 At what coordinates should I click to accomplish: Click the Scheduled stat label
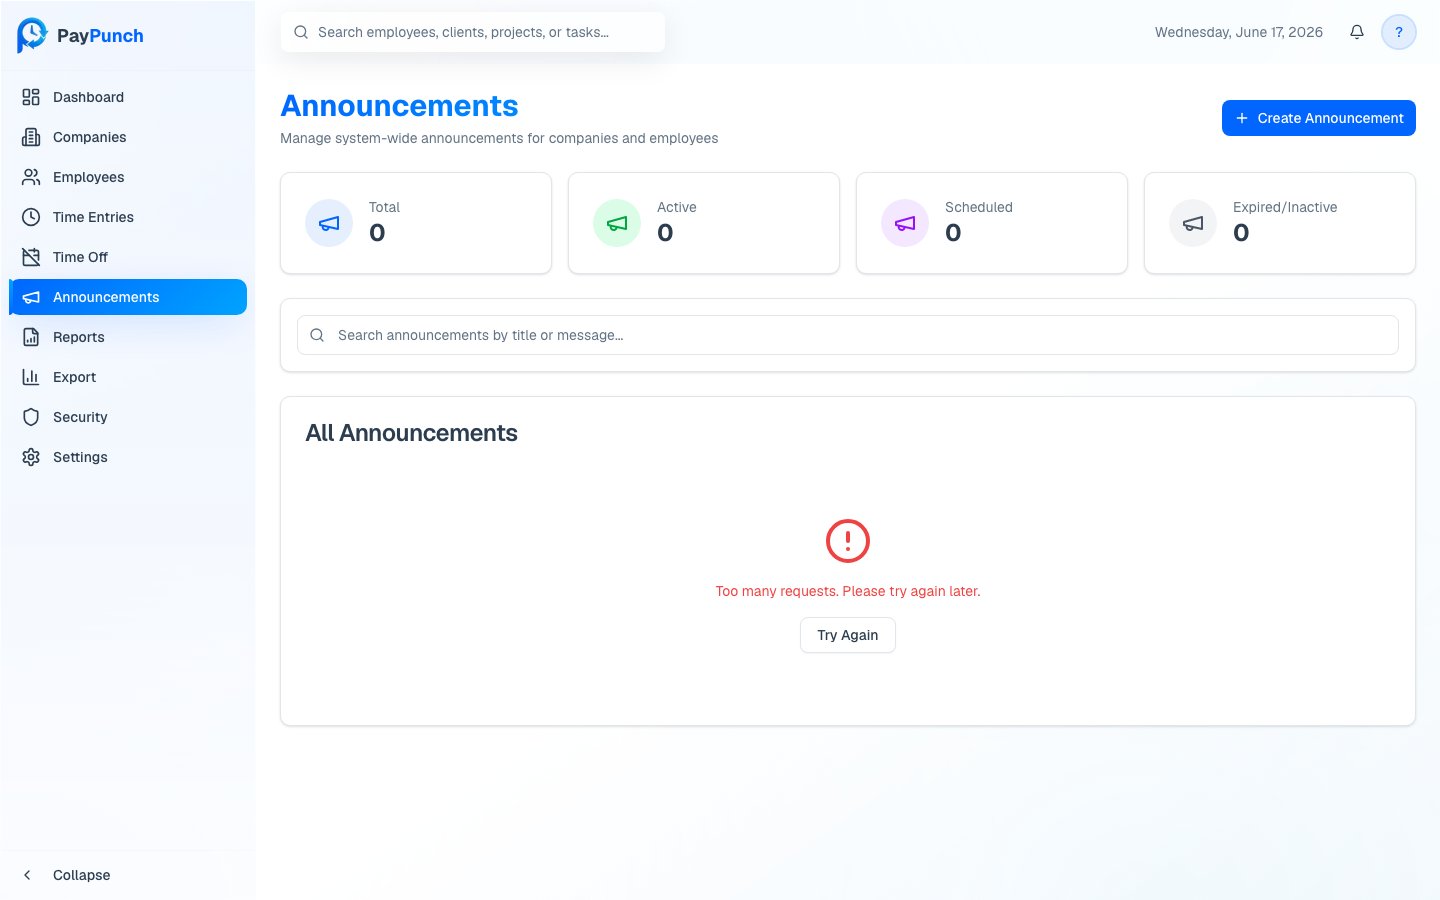click(979, 207)
